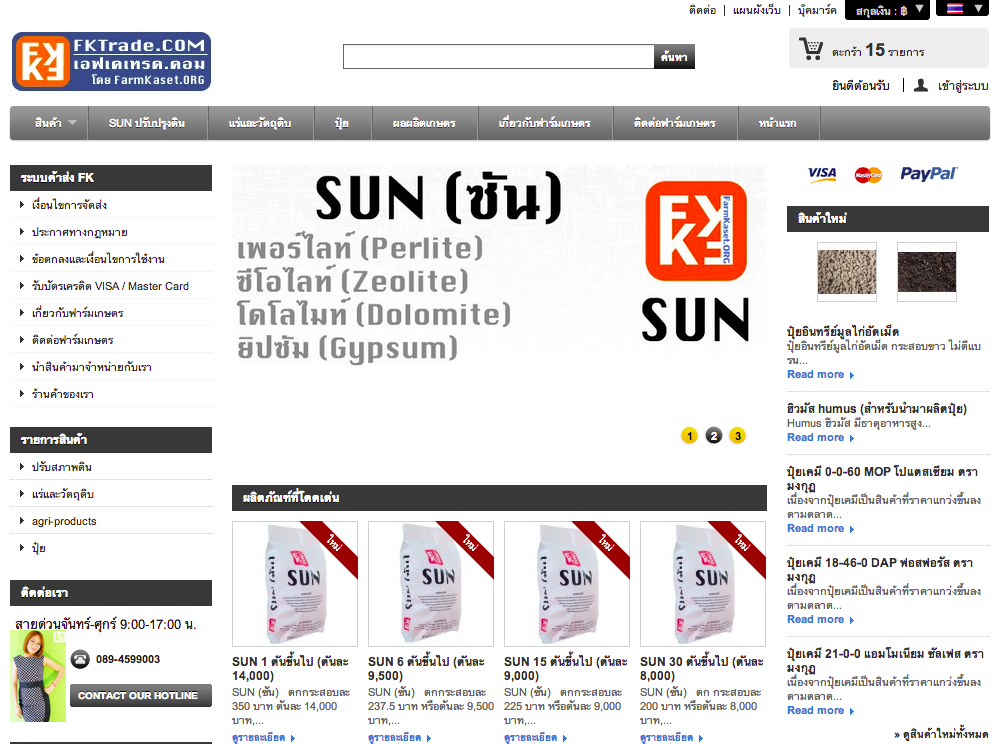Image resolution: width=994 pixels, height=744 pixels.
Task: Click the PayPal payment logo
Action: point(929,174)
